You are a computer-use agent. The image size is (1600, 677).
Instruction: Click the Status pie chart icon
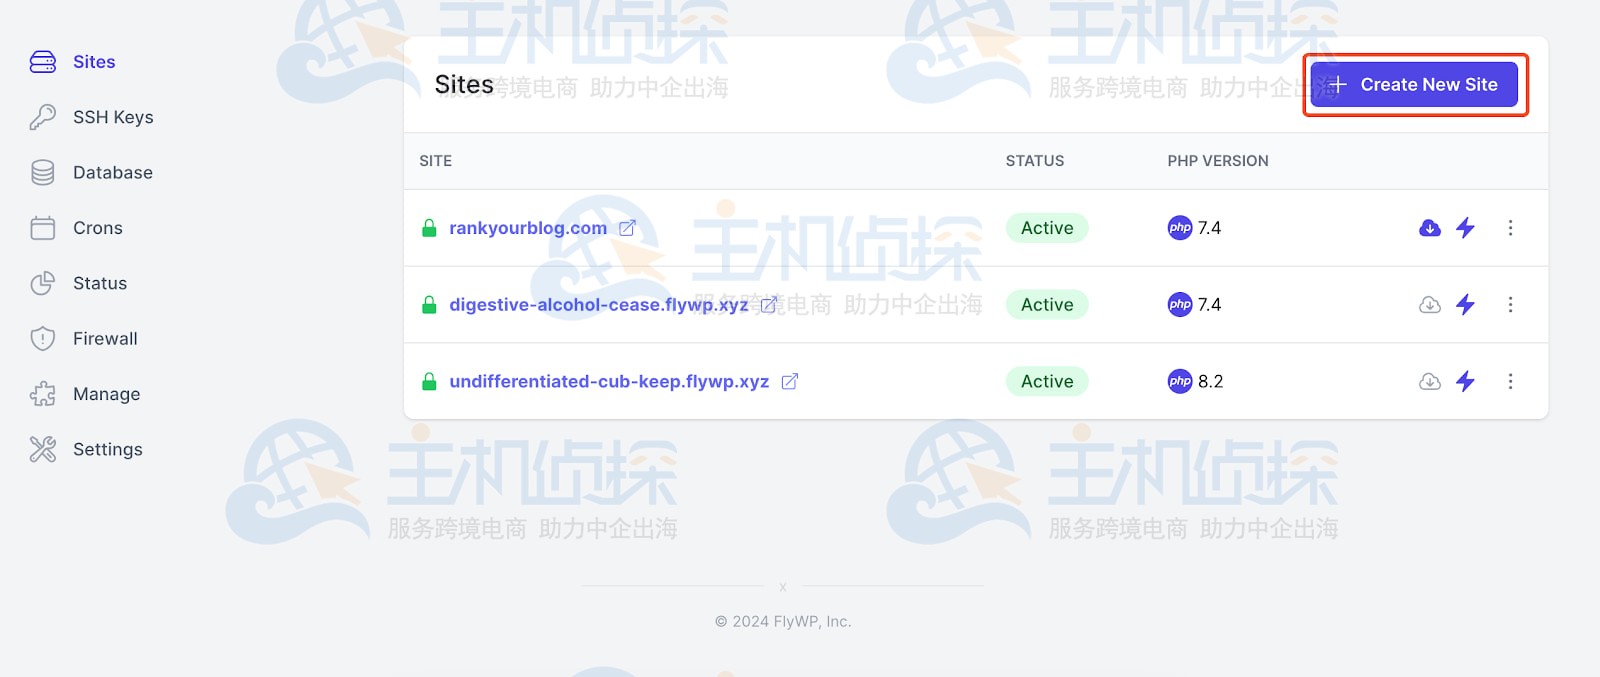[x=43, y=283]
